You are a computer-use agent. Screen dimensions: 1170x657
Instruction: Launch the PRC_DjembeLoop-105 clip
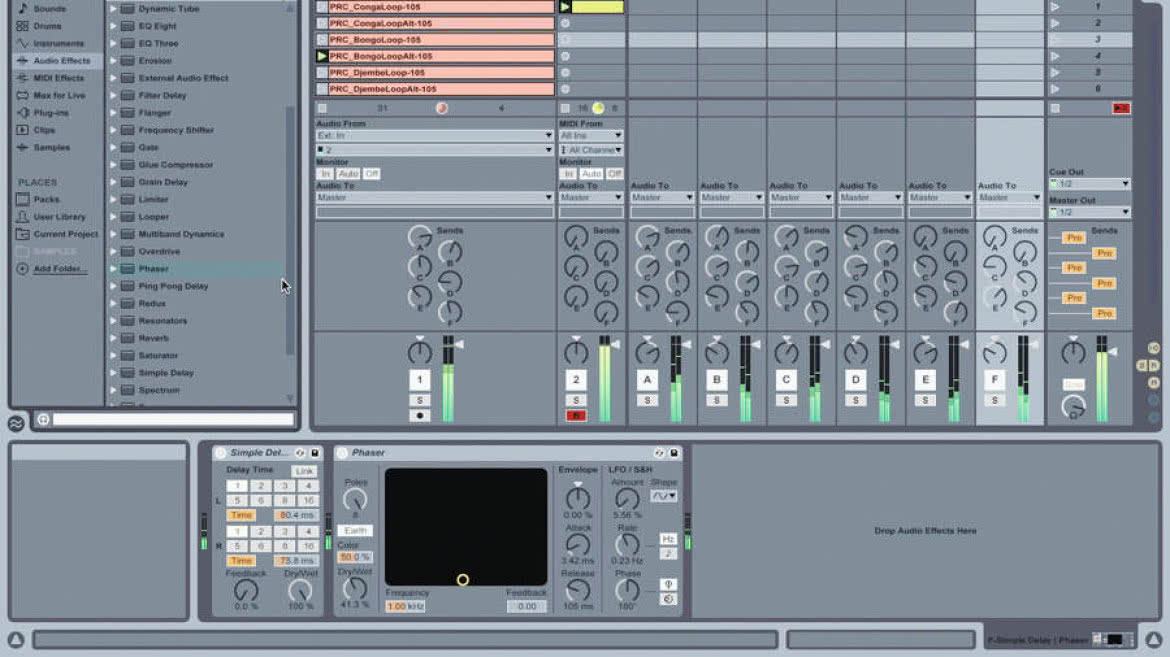[x=322, y=72]
